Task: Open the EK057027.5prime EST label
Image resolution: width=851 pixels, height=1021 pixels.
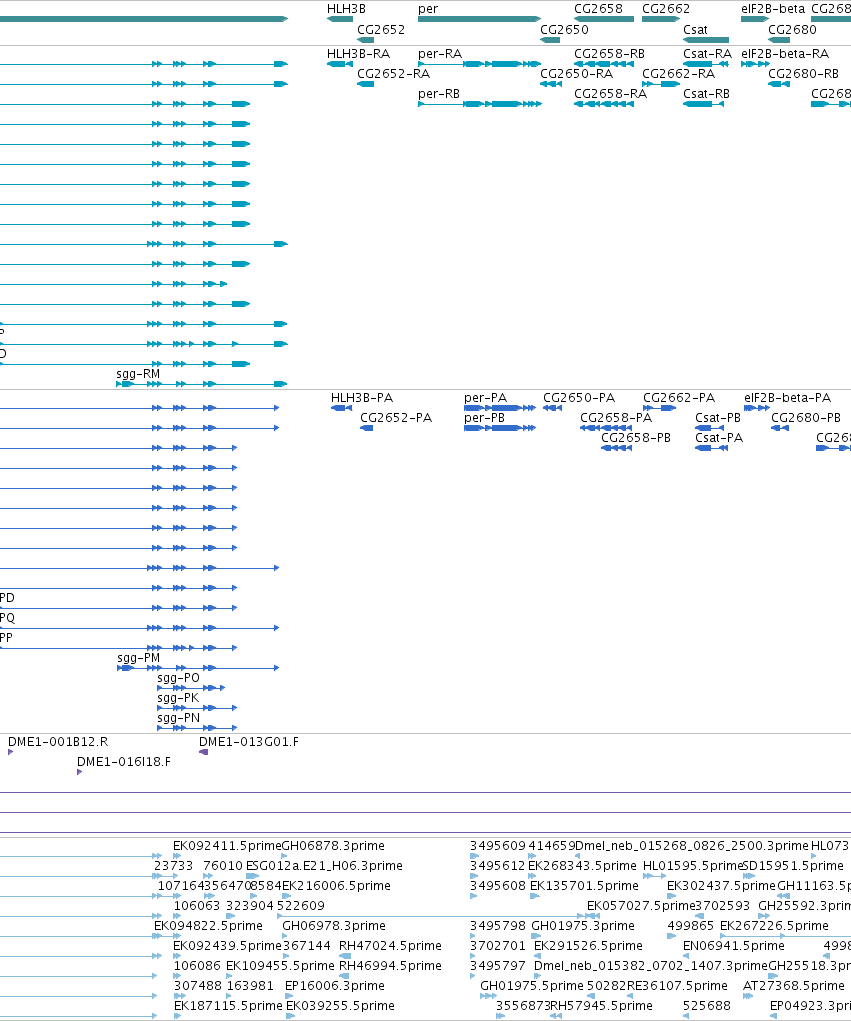Action: pos(641,906)
